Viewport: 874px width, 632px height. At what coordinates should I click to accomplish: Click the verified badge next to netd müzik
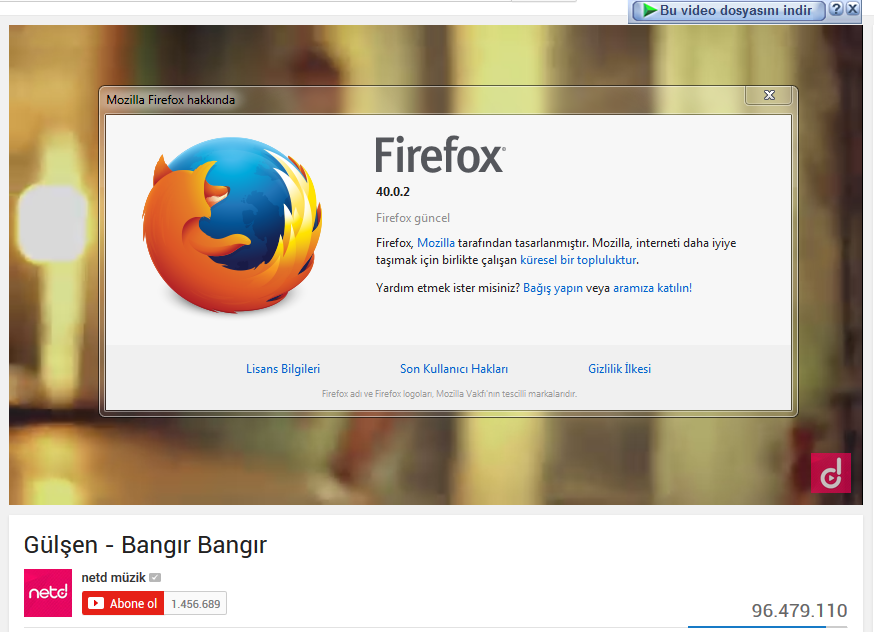click(x=156, y=577)
